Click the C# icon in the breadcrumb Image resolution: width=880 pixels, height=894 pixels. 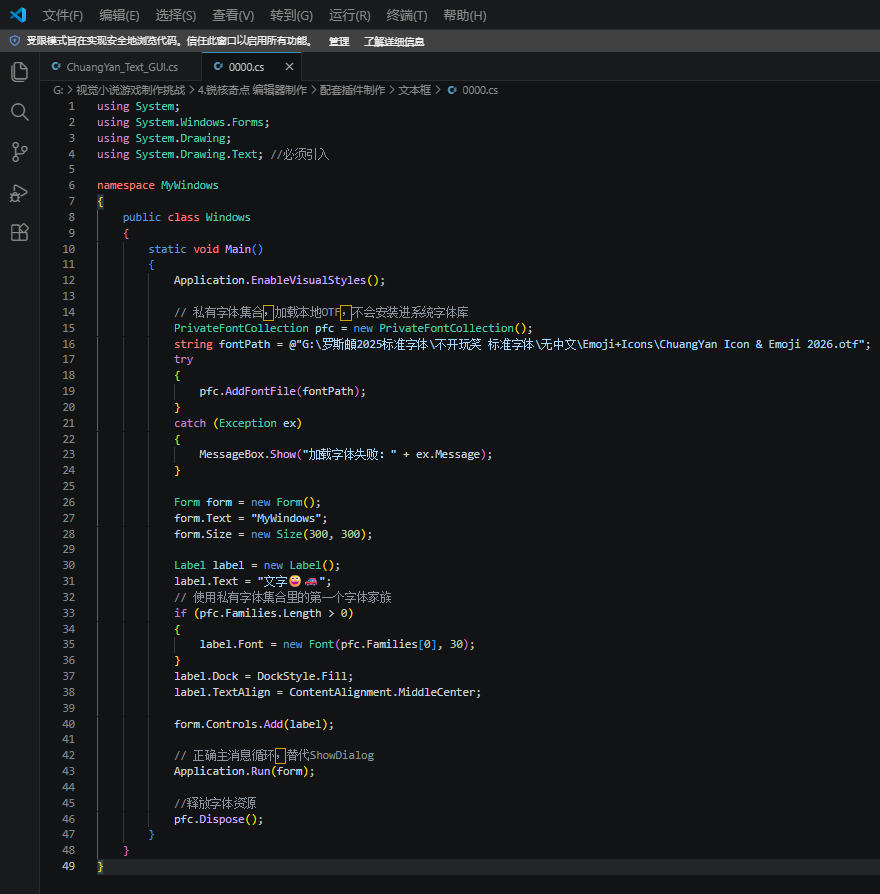[x=452, y=90]
